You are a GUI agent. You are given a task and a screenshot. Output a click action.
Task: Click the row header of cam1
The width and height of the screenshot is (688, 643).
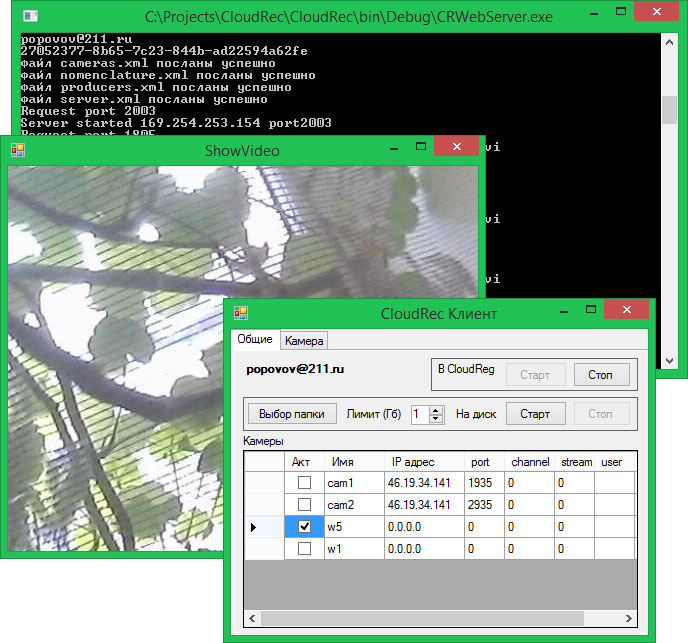(x=264, y=483)
